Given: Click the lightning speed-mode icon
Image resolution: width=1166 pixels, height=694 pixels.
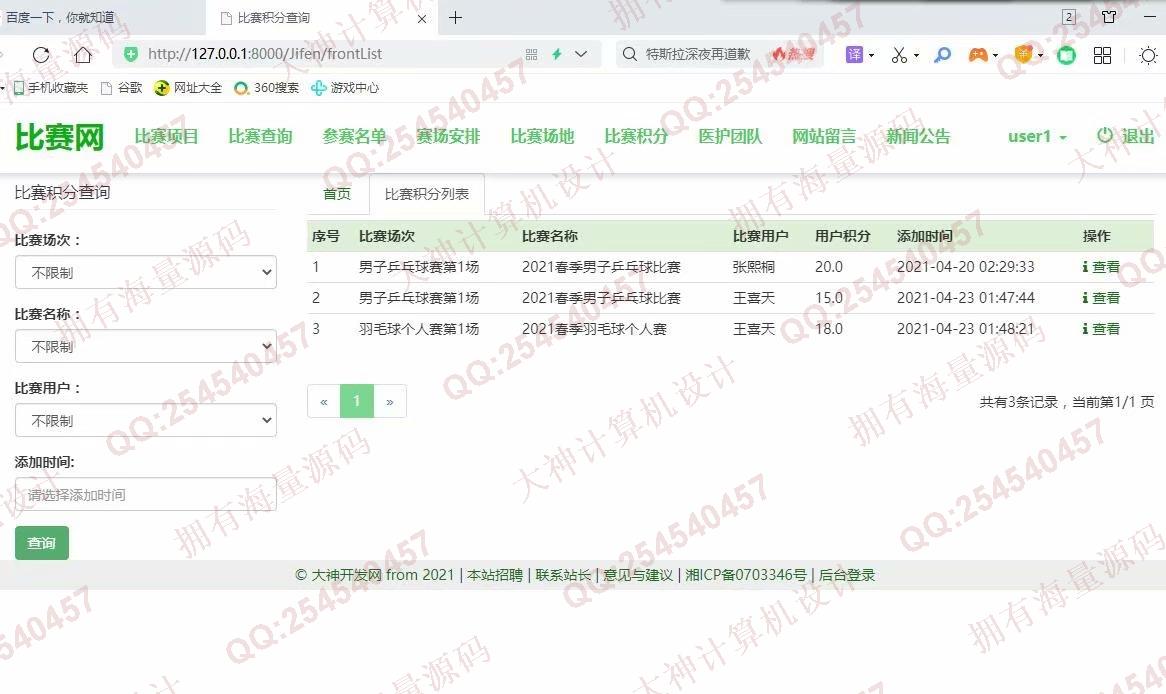Looking at the screenshot, I should pyautogui.click(x=556, y=54).
